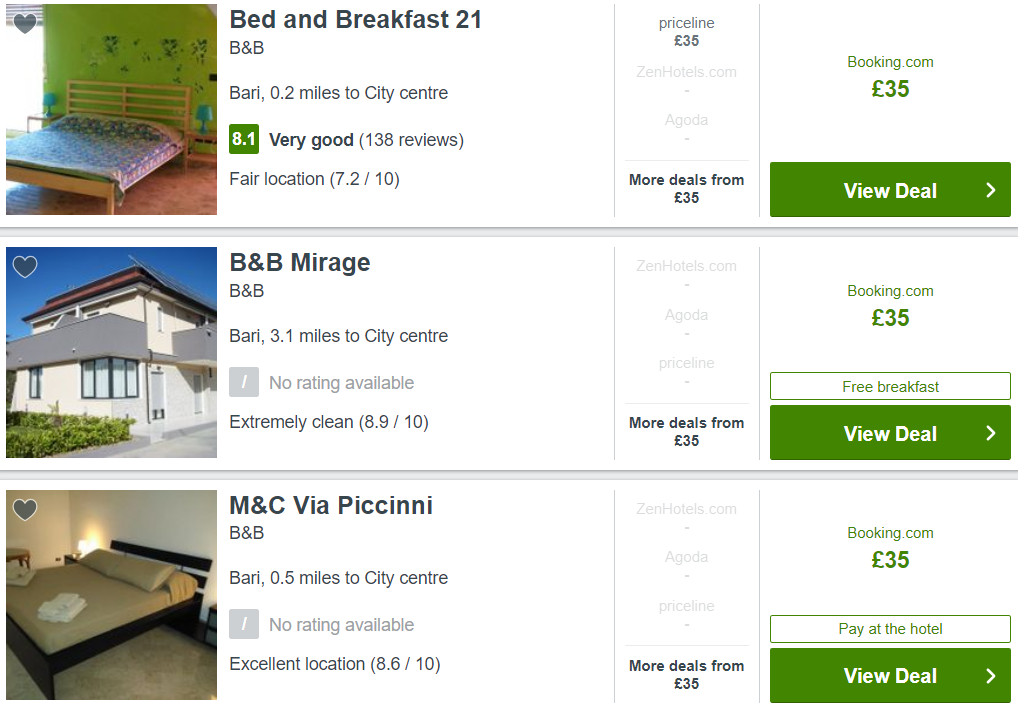This screenshot has height=710, width=1018.
Task: View Deal for B&B Mirage
Action: pyautogui.click(x=890, y=433)
